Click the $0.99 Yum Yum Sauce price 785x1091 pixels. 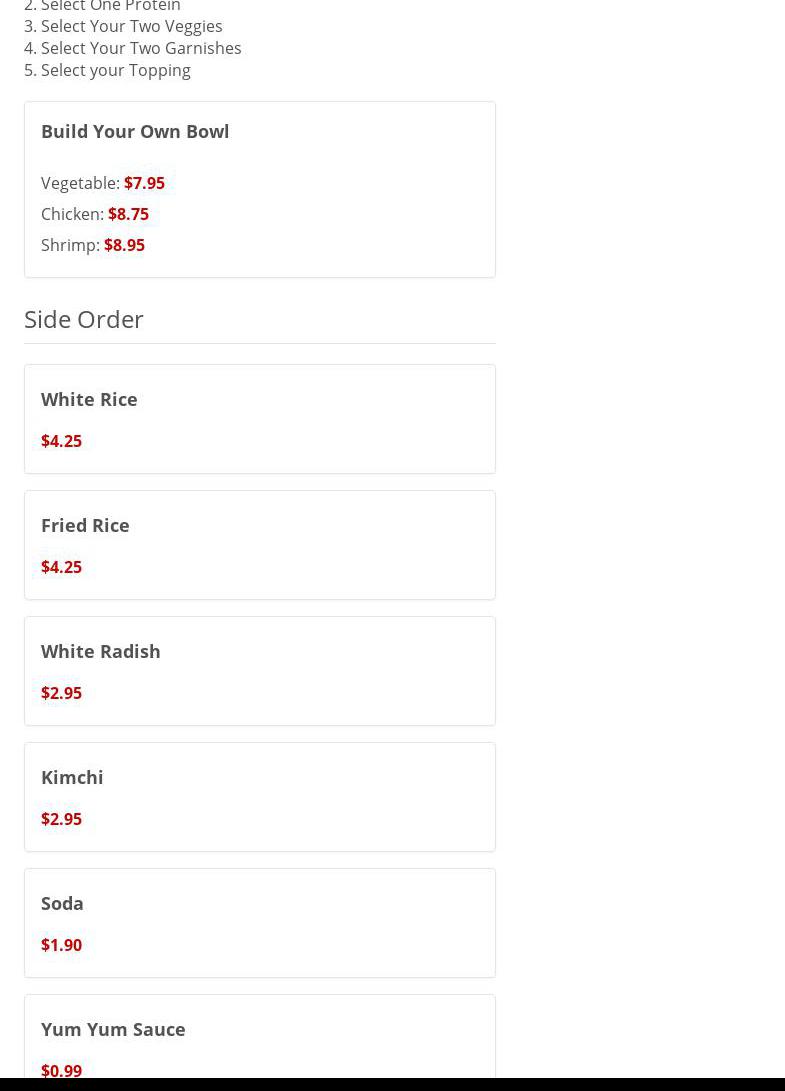[61, 1070]
